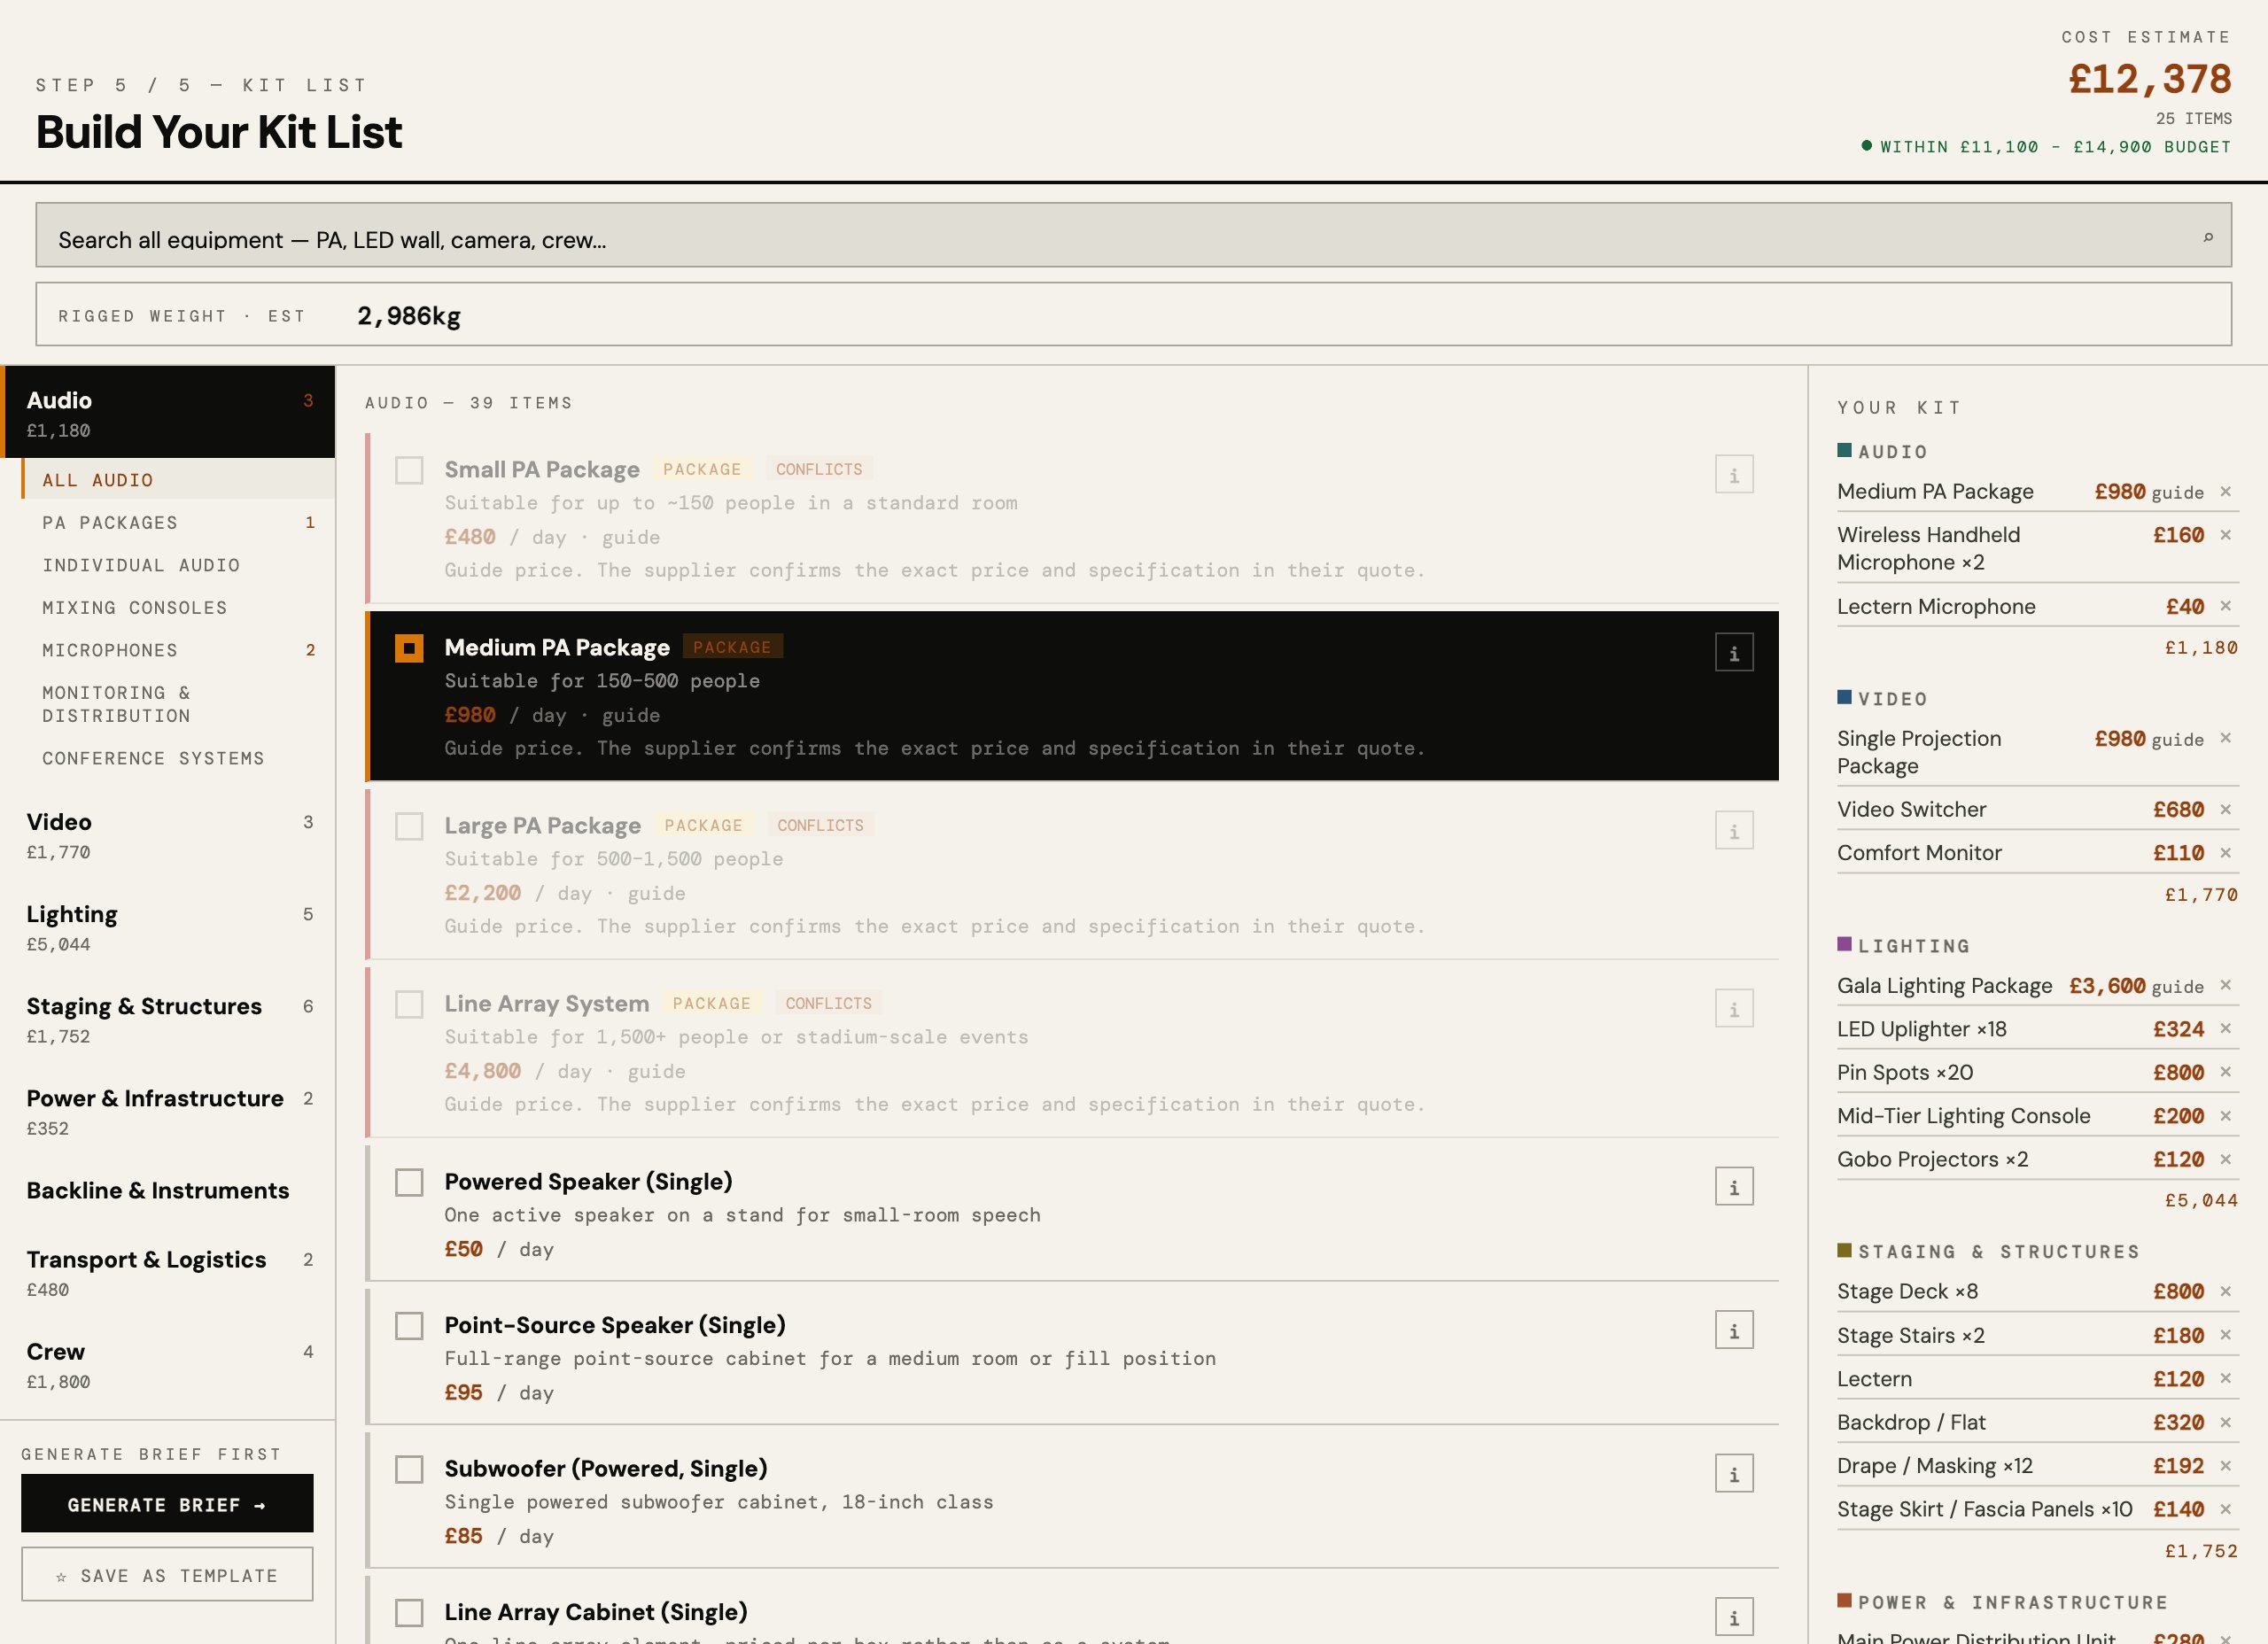Open info for Powered Speaker (Single)
The height and width of the screenshot is (1644, 2268).
click(x=1734, y=1187)
